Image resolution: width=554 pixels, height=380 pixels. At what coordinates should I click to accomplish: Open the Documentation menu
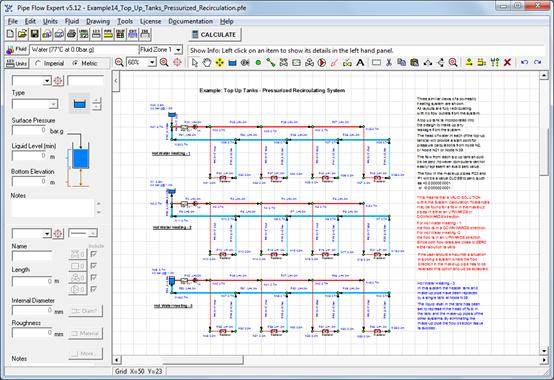pyautogui.click(x=190, y=21)
